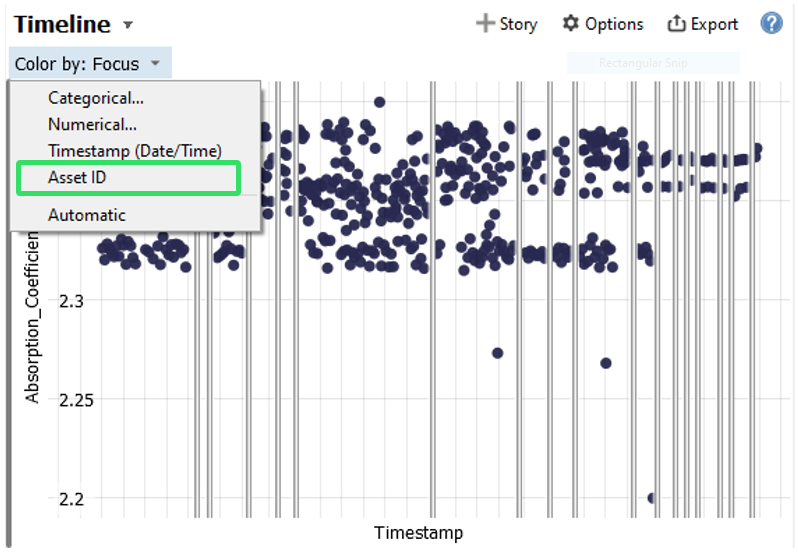
Task: Select the left outlier point near 2.27
Action: pos(497,353)
